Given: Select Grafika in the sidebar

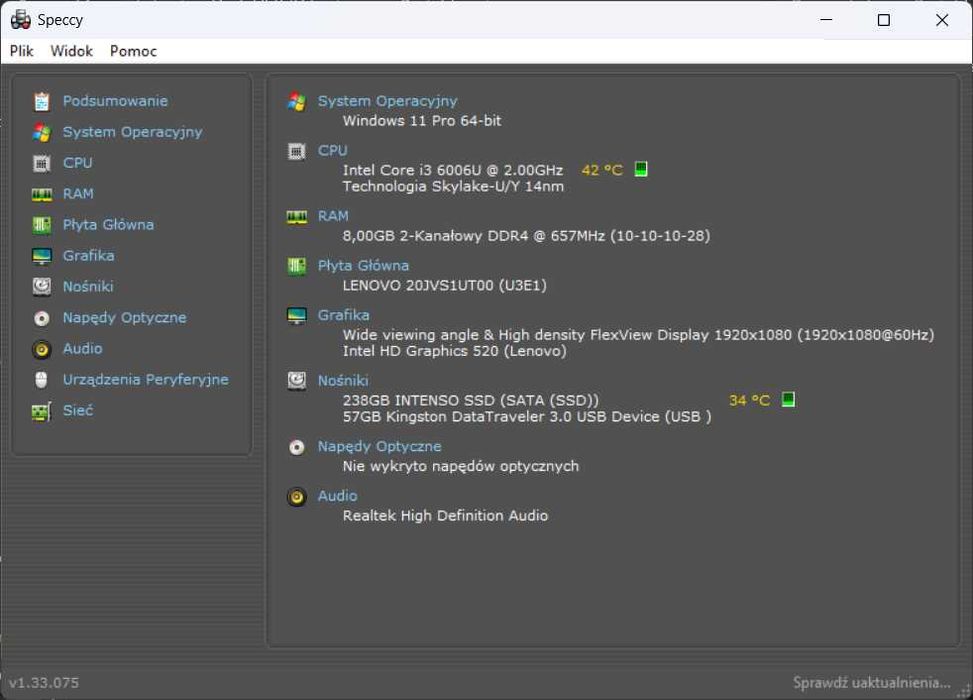Looking at the screenshot, I should (x=89, y=256).
